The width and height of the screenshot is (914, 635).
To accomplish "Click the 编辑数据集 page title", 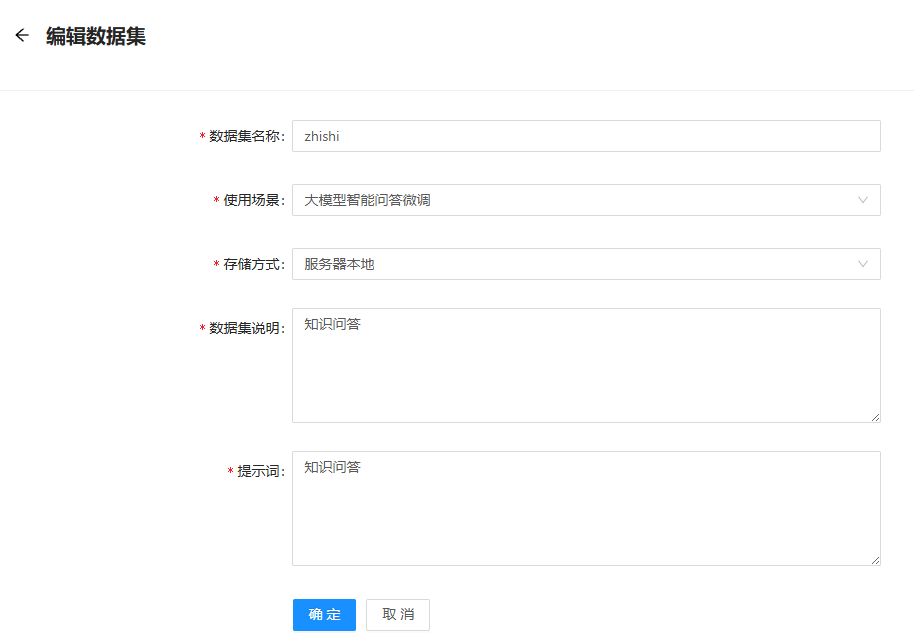I will coord(96,37).
